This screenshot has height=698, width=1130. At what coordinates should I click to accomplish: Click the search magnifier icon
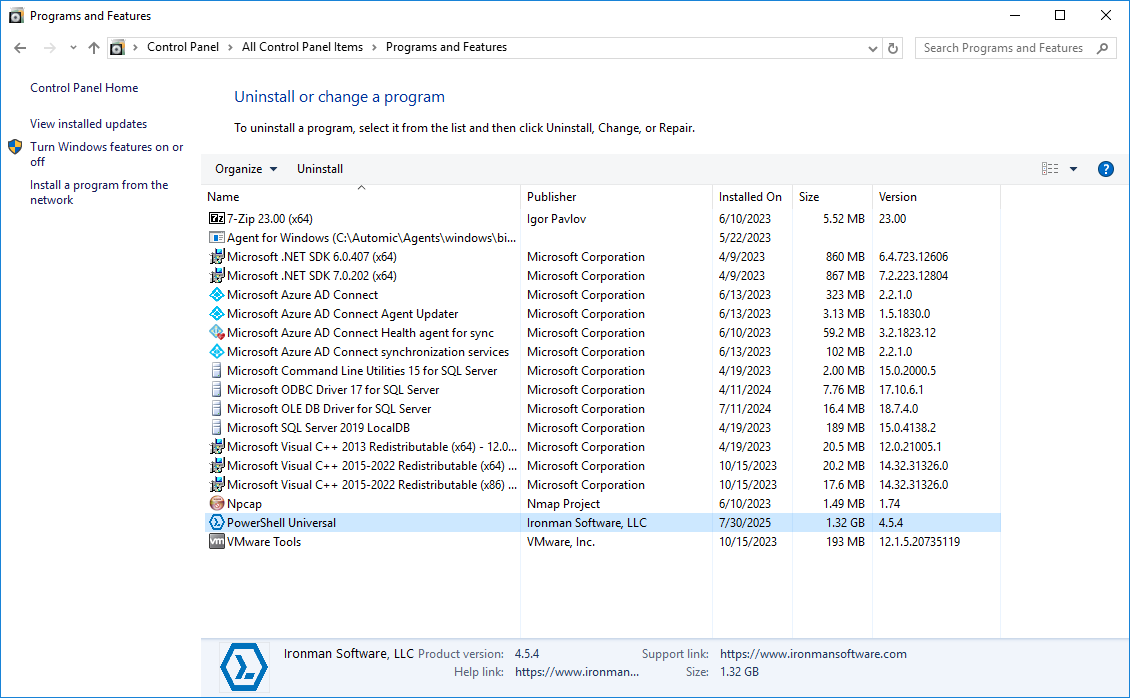1103,48
